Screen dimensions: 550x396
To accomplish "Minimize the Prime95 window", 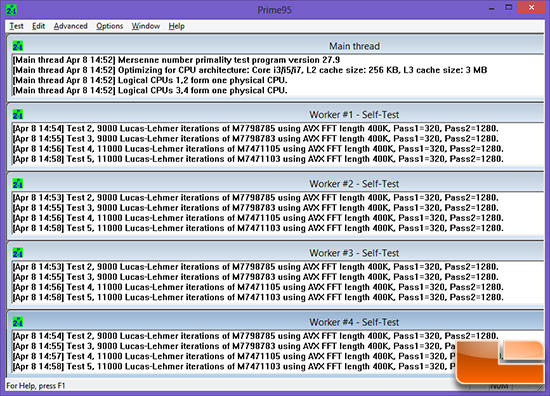I will click(x=492, y=8).
